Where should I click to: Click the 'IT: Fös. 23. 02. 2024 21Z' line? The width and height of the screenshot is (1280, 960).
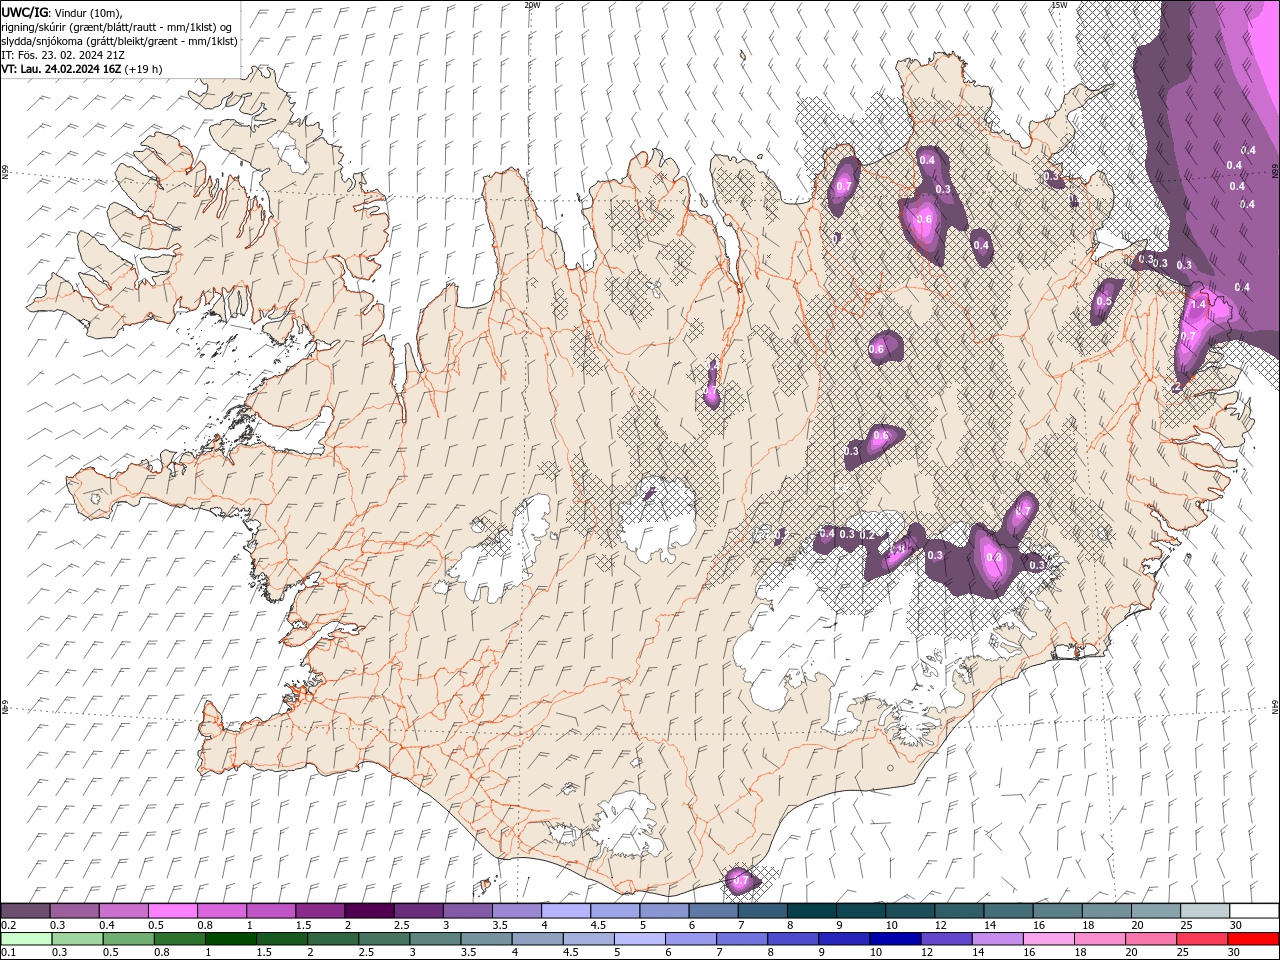point(64,55)
